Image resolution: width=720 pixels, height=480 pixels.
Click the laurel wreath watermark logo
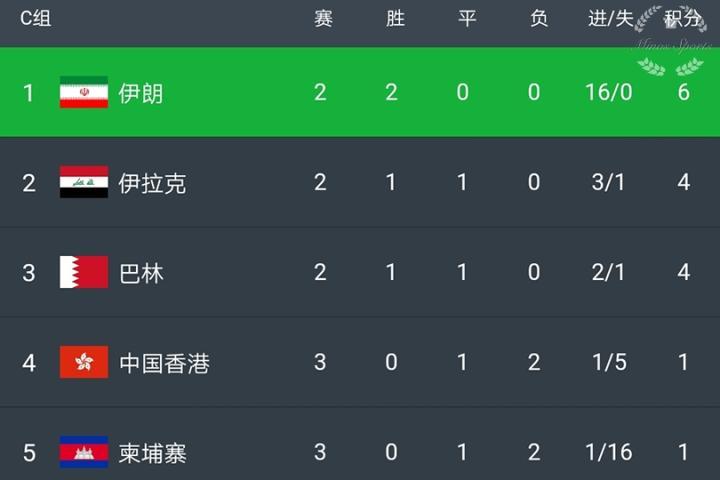pyautogui.click(x=670, y=42)
